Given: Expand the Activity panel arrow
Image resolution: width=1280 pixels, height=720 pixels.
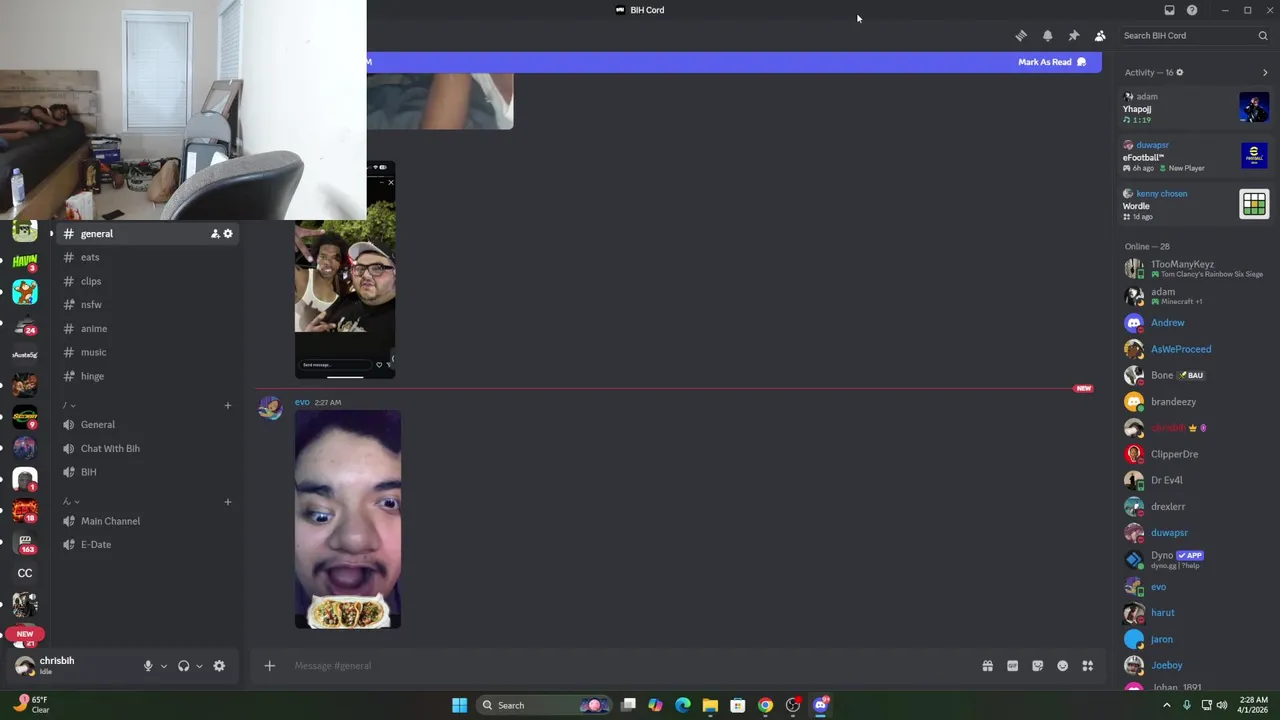Looking at the screenshot, I should click(x=1264, y=72).
